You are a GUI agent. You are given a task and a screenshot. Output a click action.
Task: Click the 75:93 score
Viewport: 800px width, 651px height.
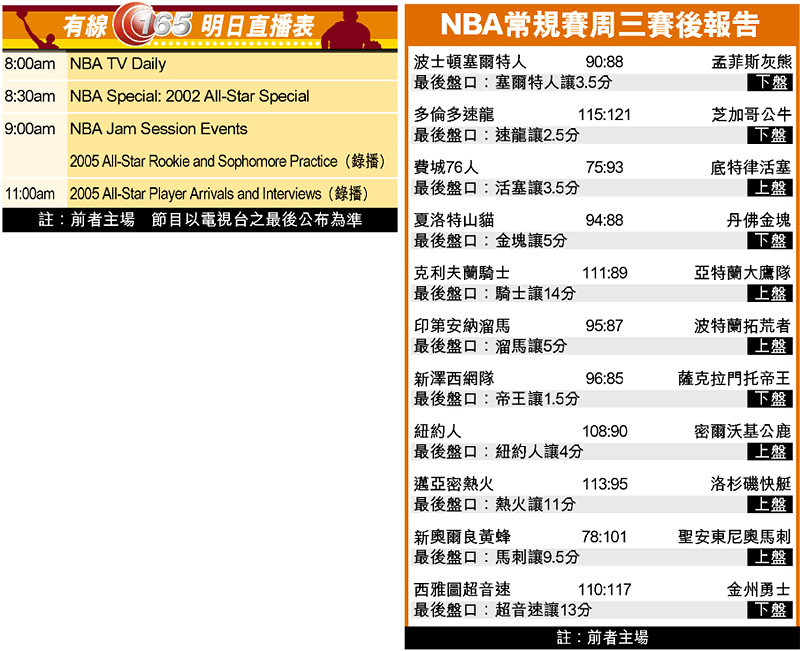click(605, 167)
